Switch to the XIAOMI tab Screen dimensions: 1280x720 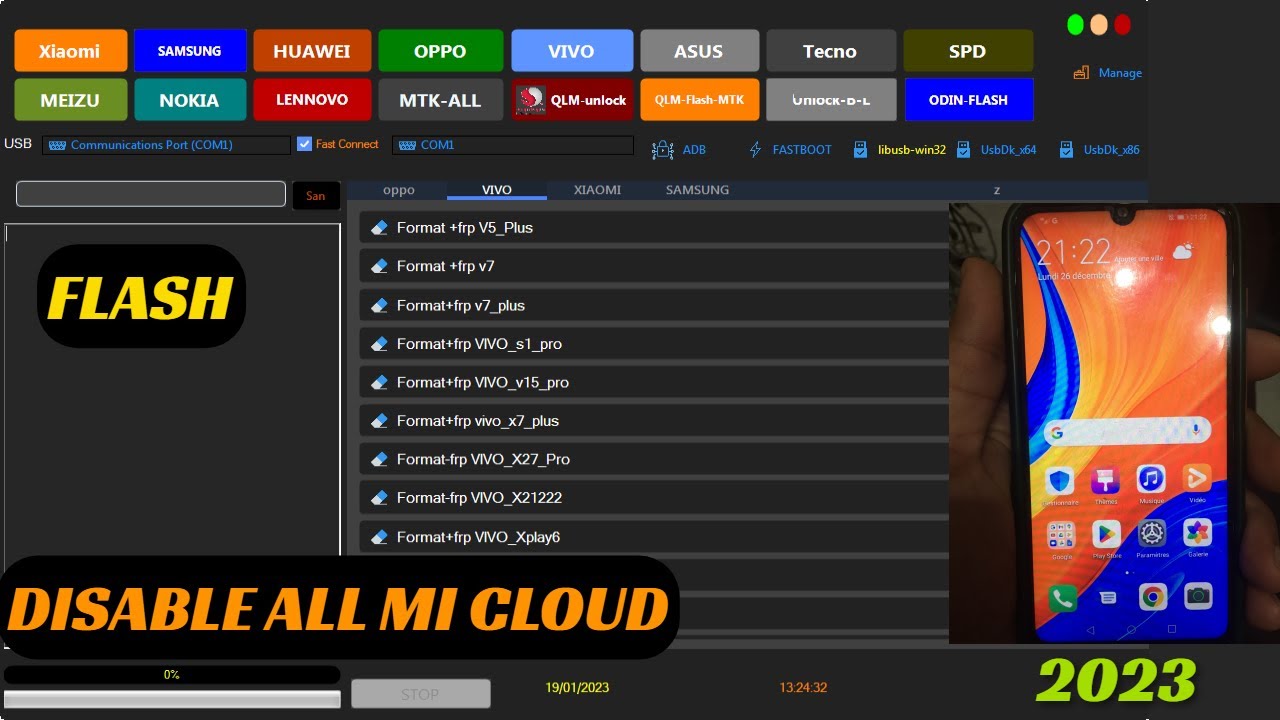[x=597, y=190]
